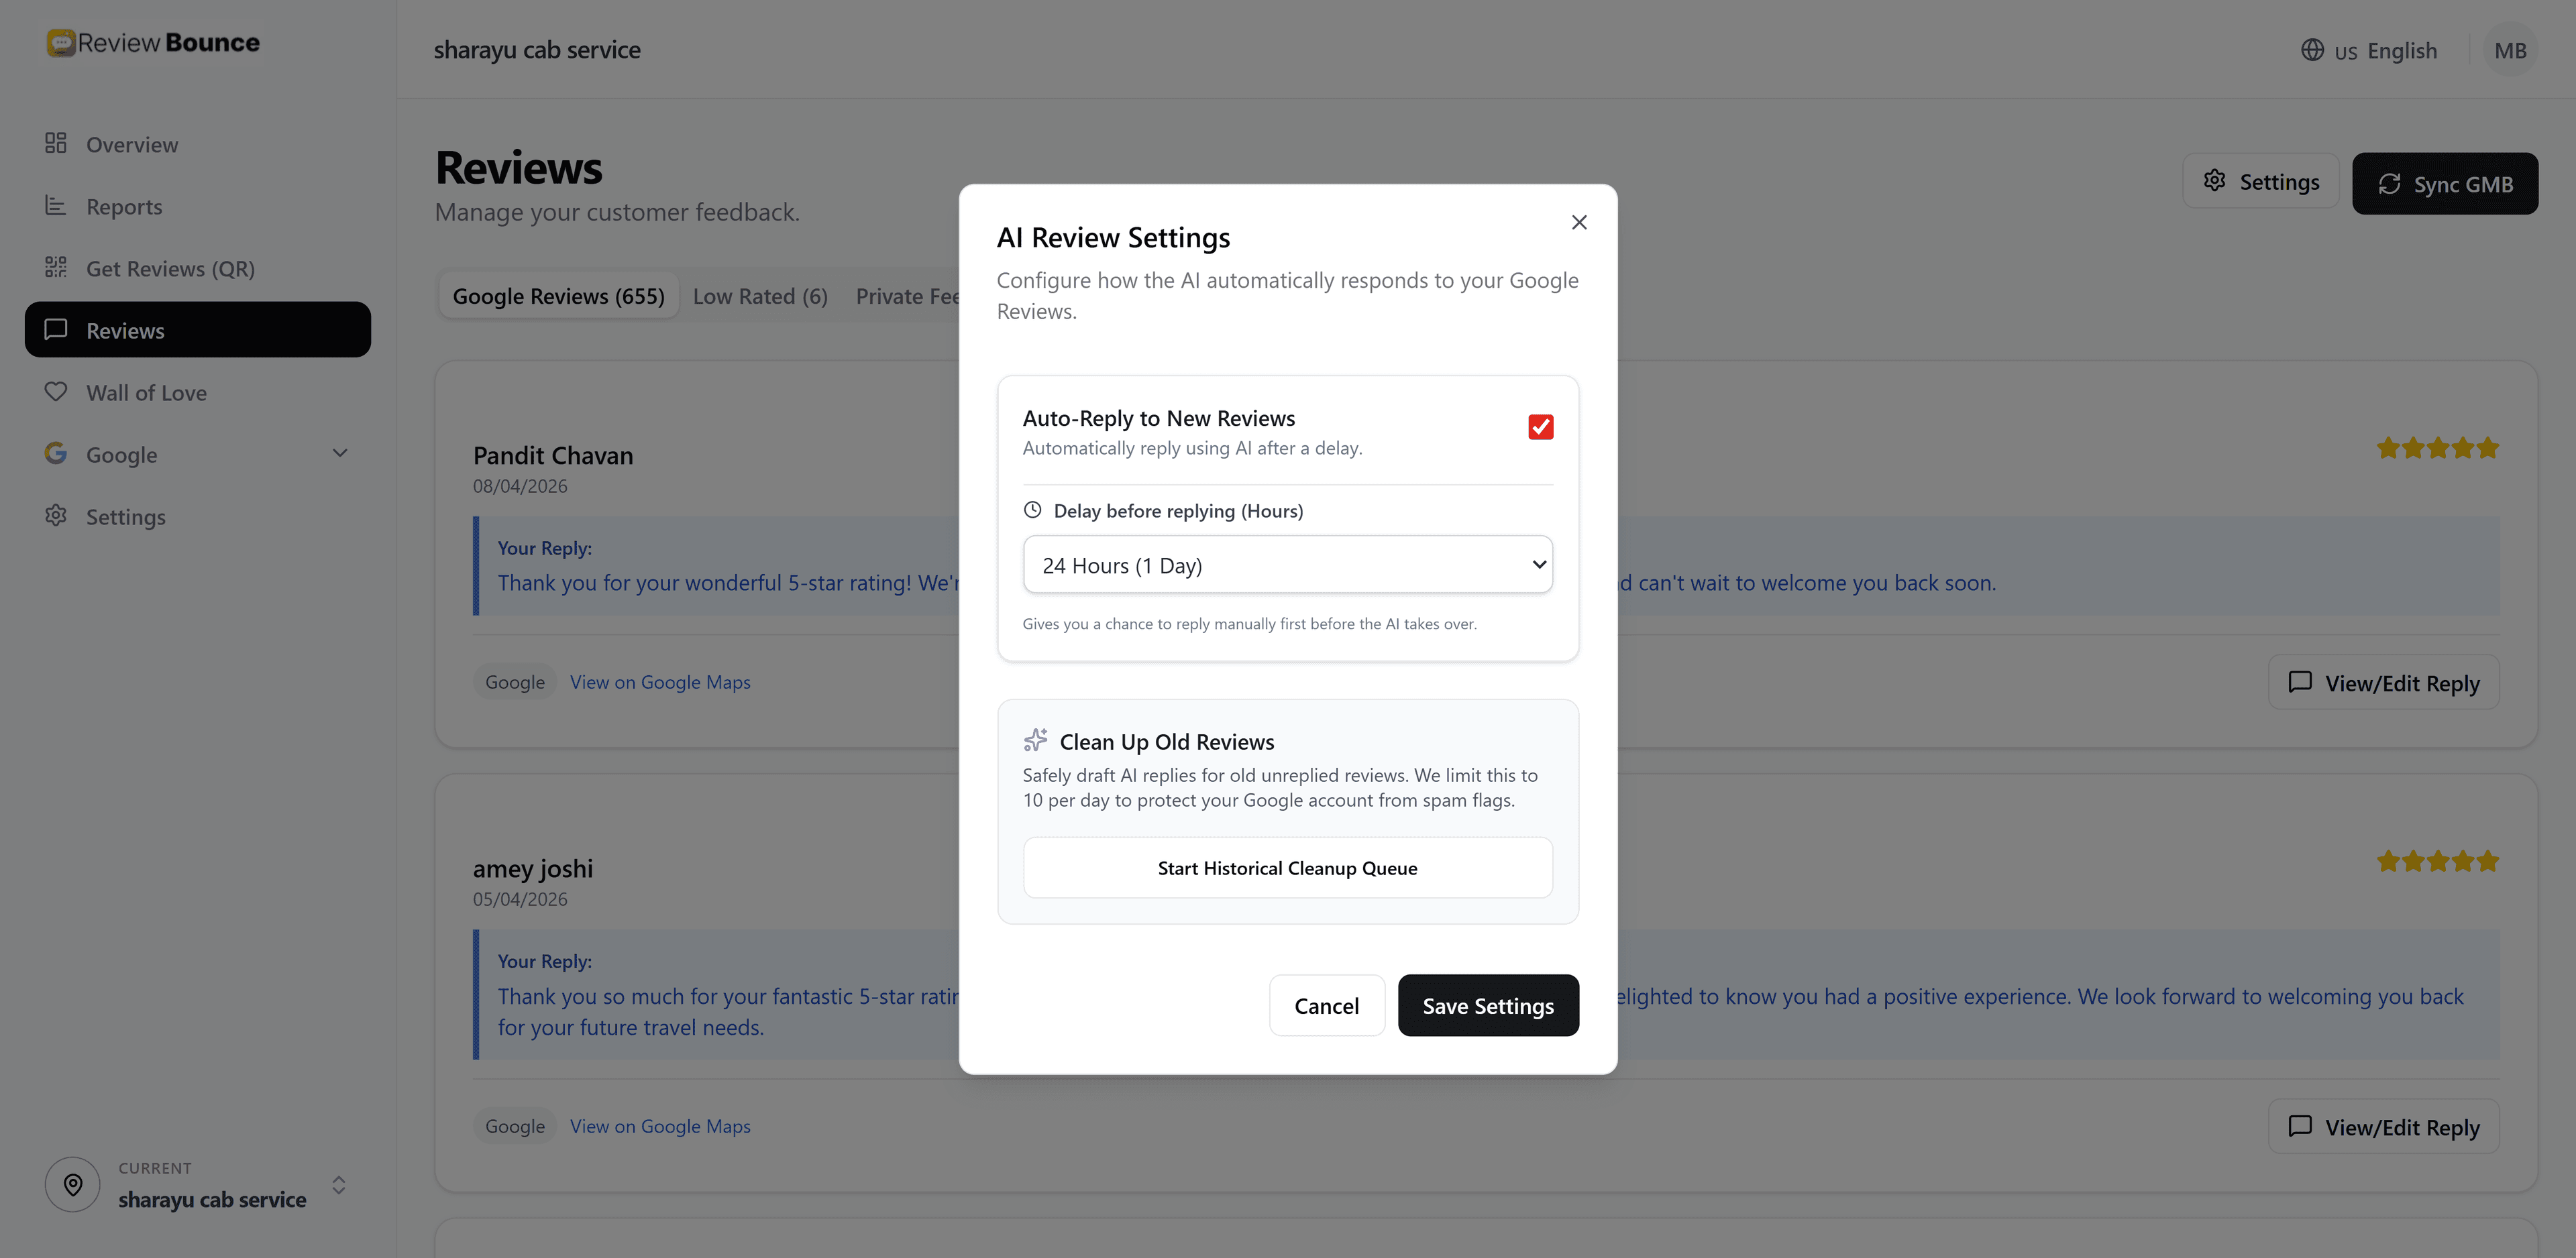This screenshot has height=1258, width=2576.
Task: Click the sidebar Settings gear icon
Action: [56, 515]
